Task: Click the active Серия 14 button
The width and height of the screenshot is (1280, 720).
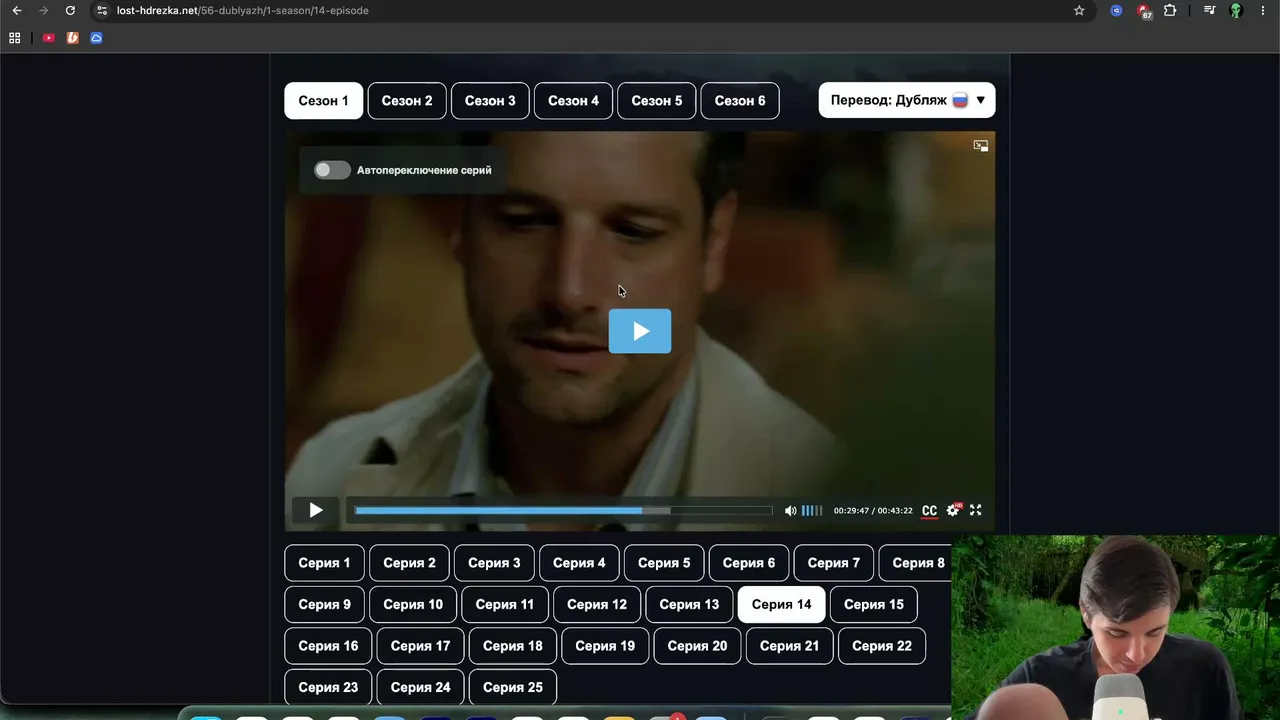Action: (x=781, y=604)
